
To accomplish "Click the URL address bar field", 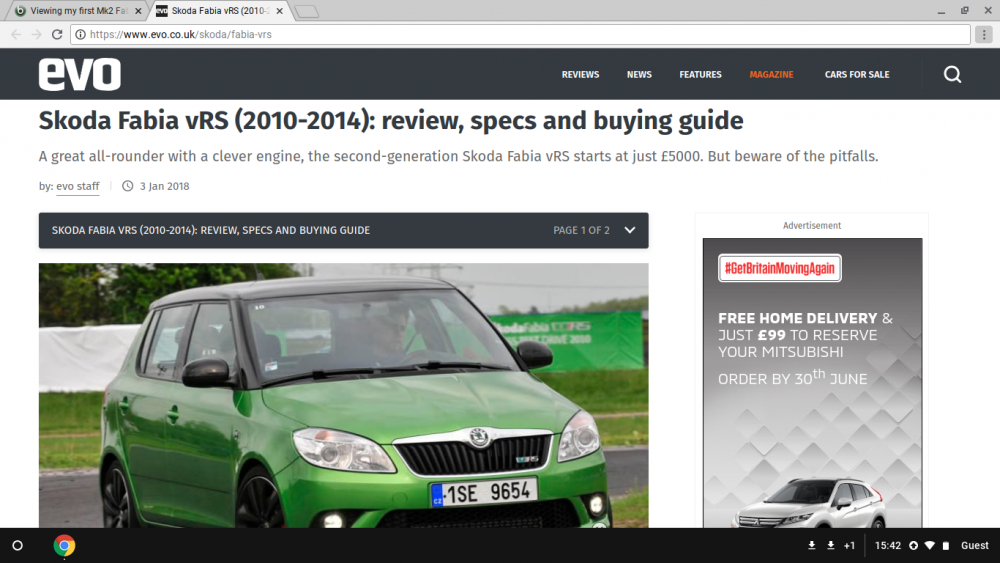I will 520,34.
